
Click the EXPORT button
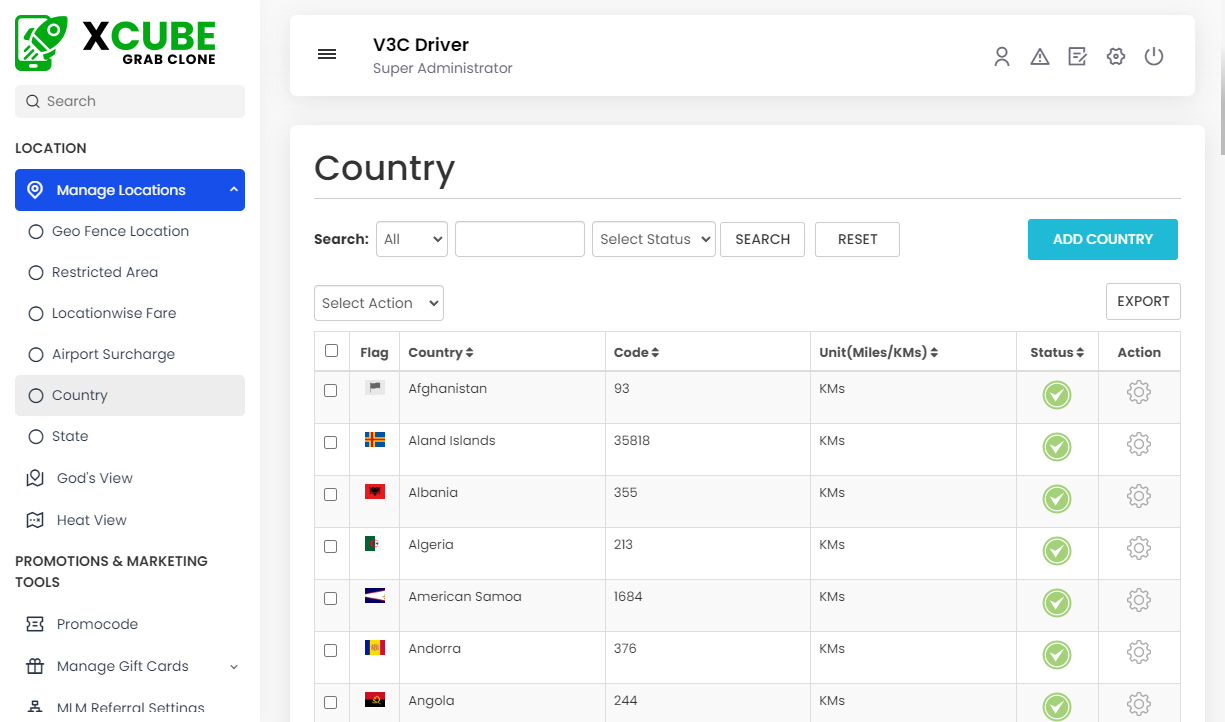point(1143,301)
